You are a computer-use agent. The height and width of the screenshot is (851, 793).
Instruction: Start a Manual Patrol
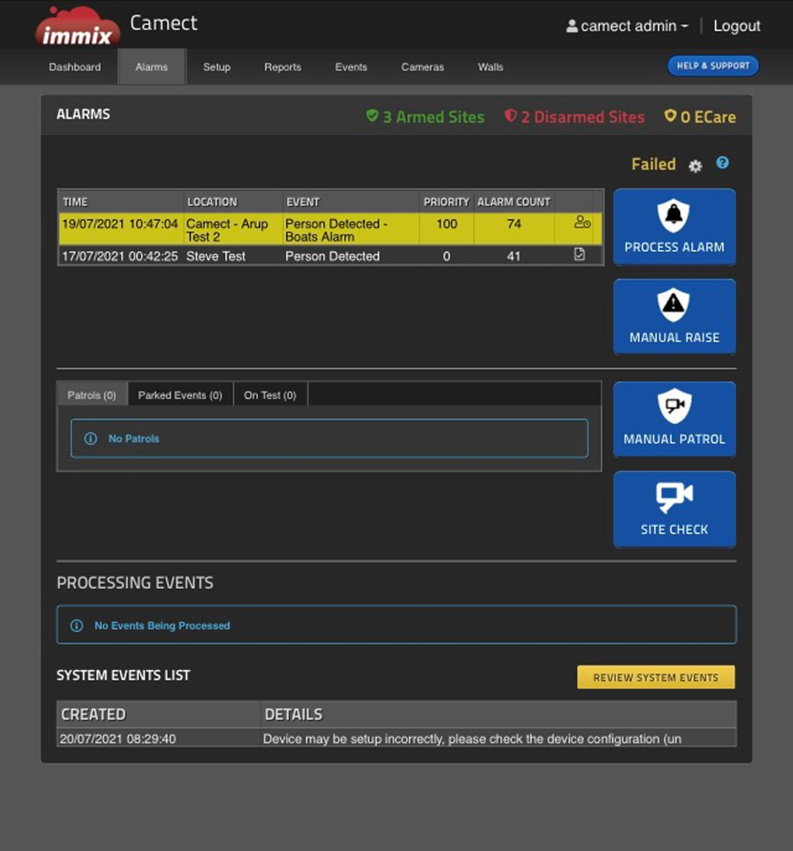(675, 420)
